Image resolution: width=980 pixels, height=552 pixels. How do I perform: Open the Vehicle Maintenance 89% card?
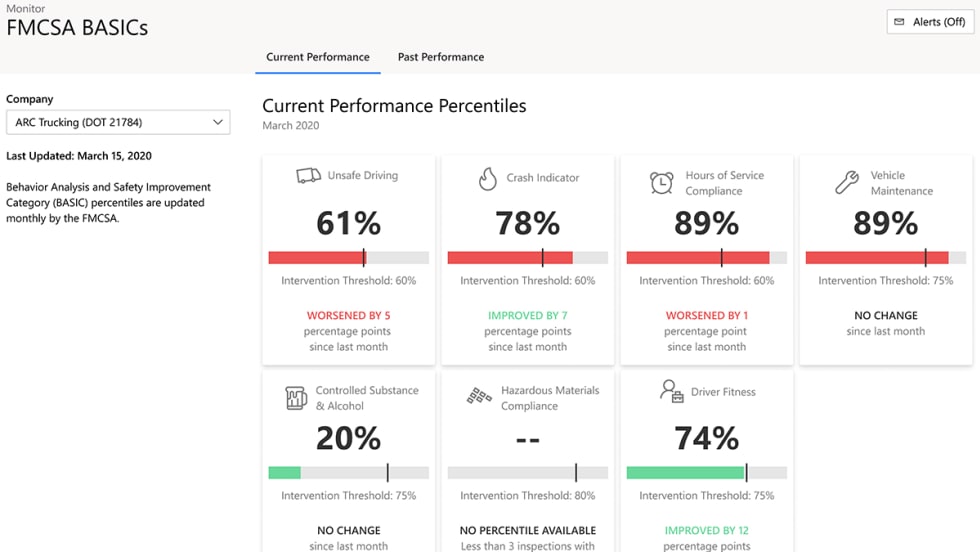pyautogui.click(x=885, y=260)
